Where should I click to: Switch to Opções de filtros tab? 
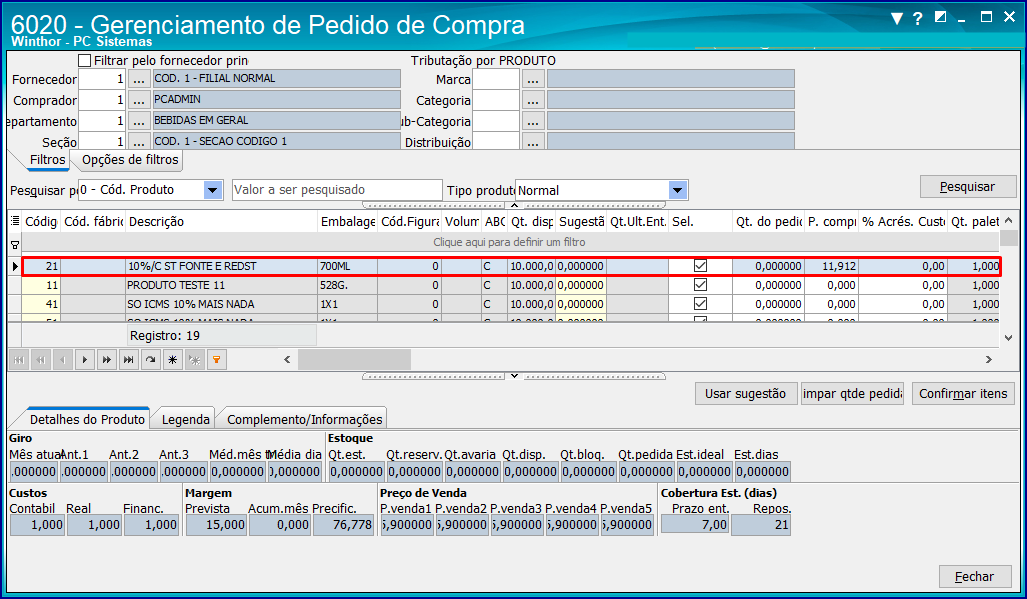(x=130, y=160)
